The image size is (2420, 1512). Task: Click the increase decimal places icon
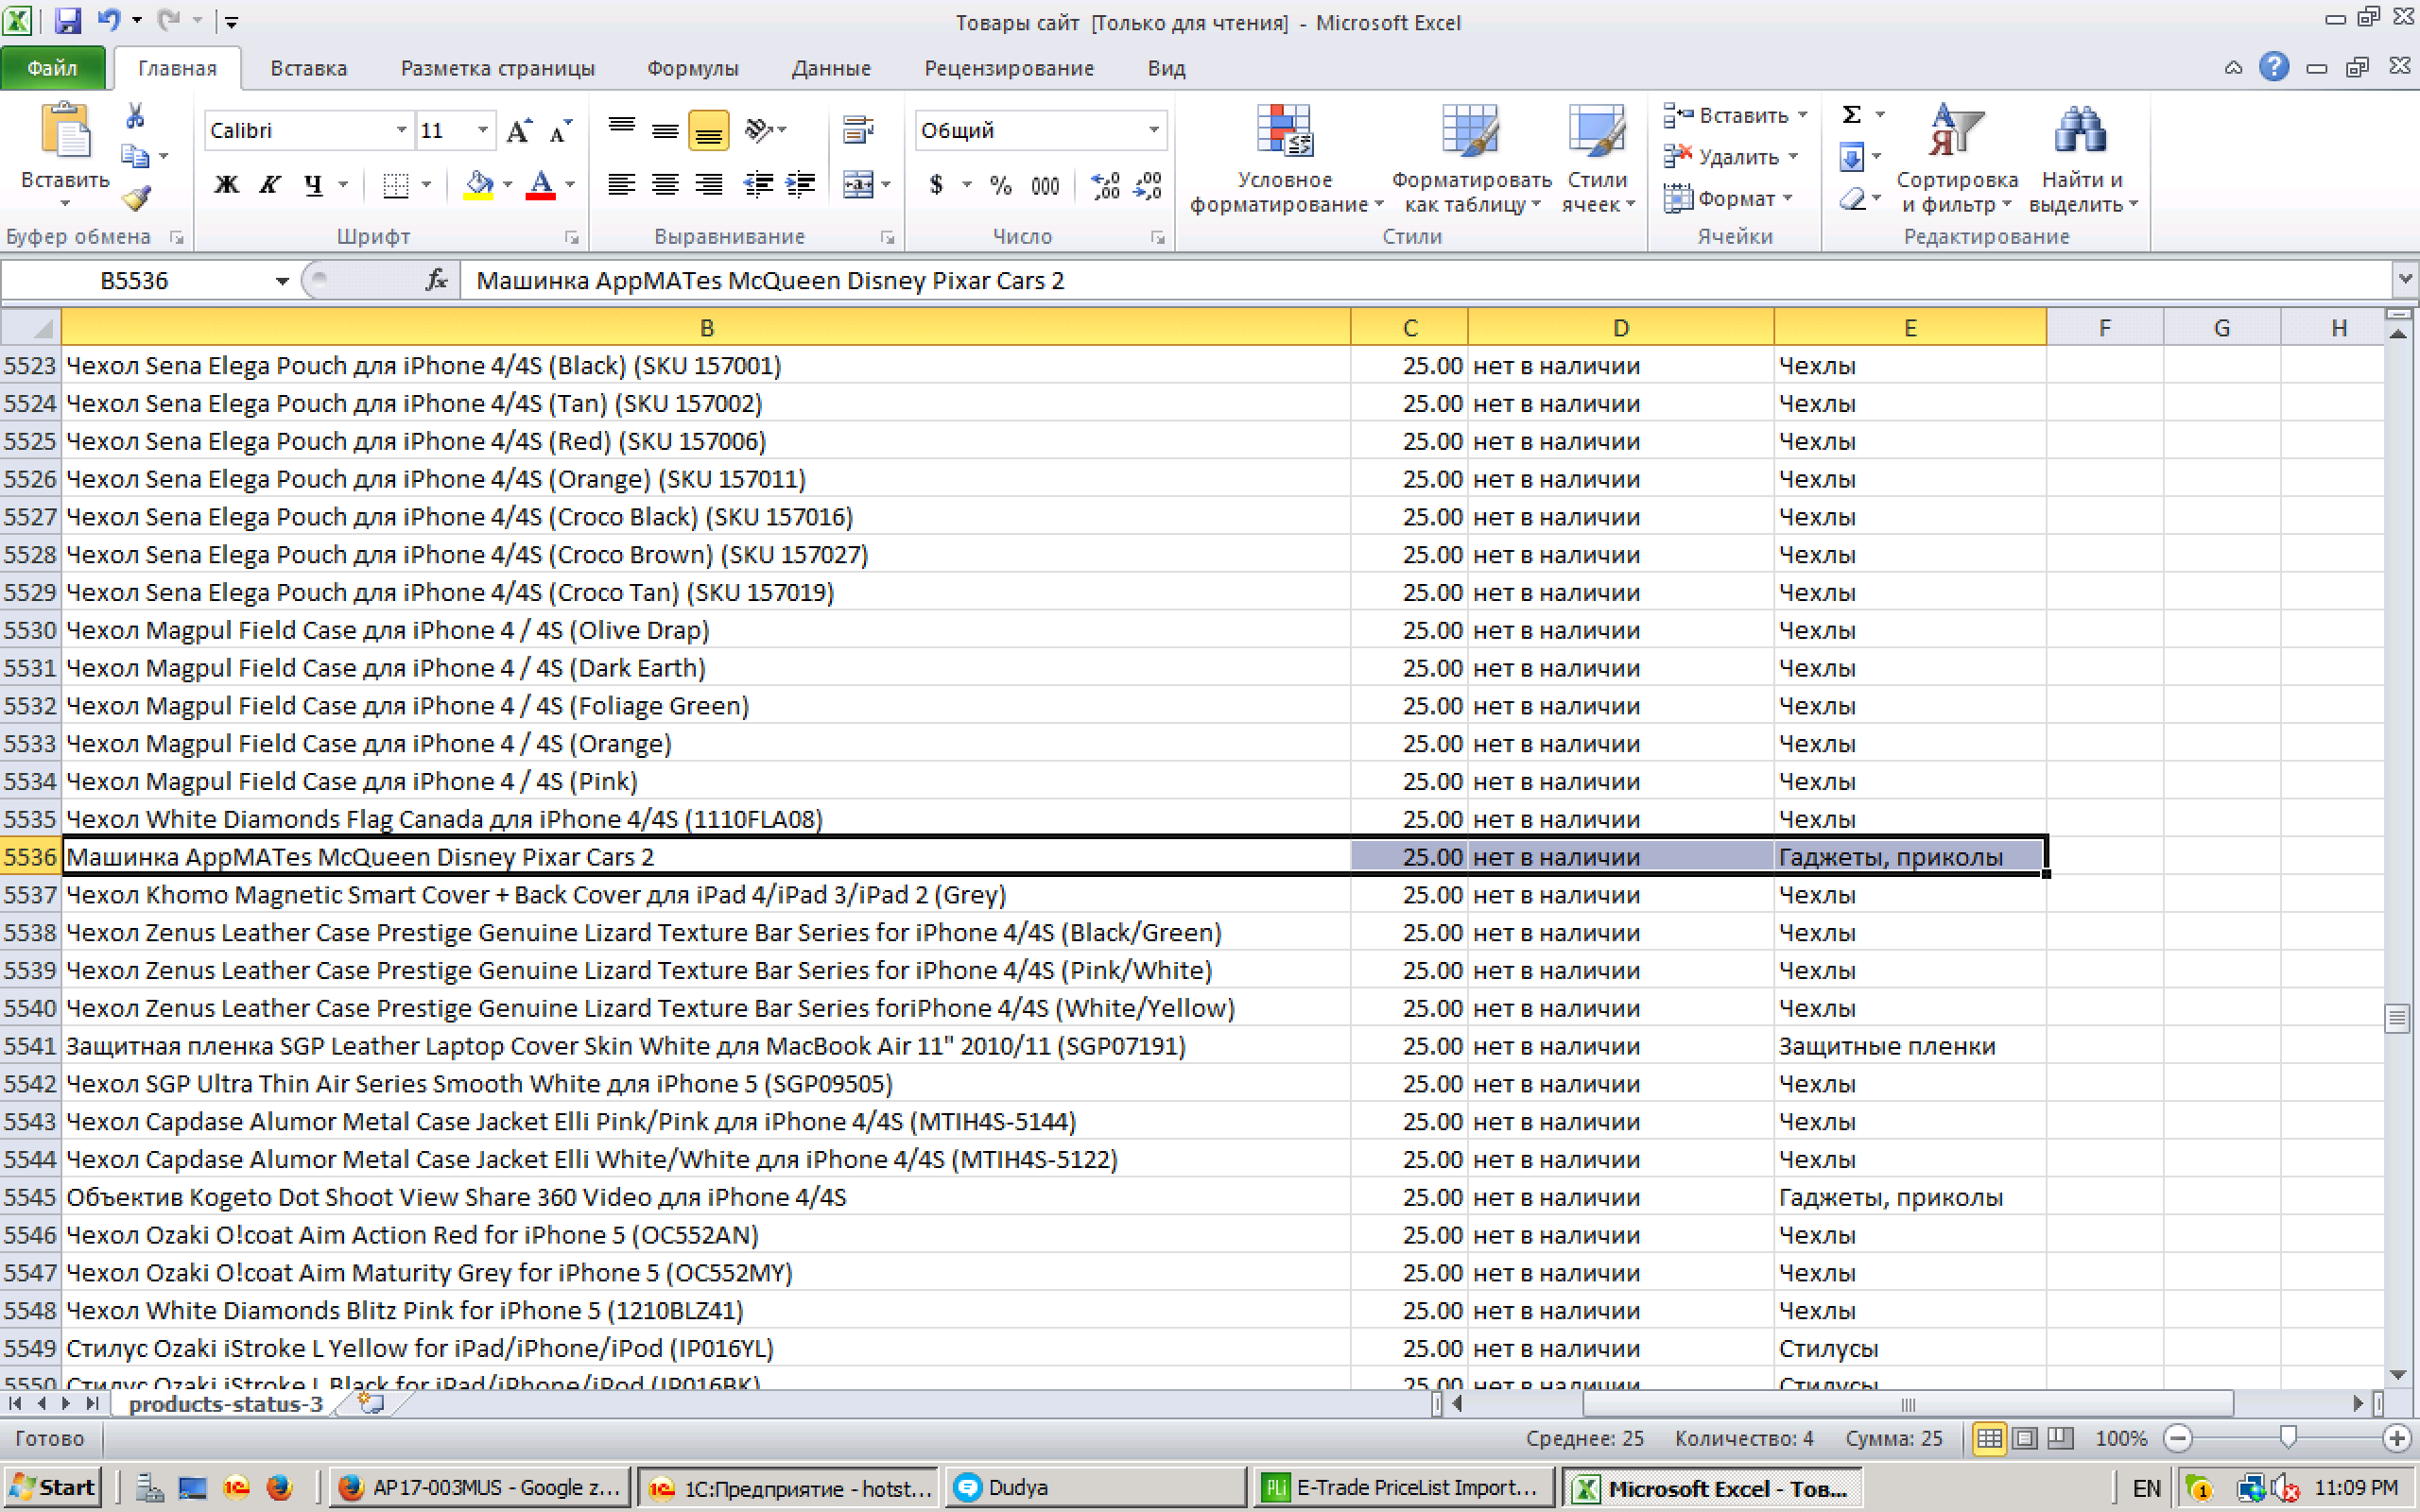pos(1106,185)
